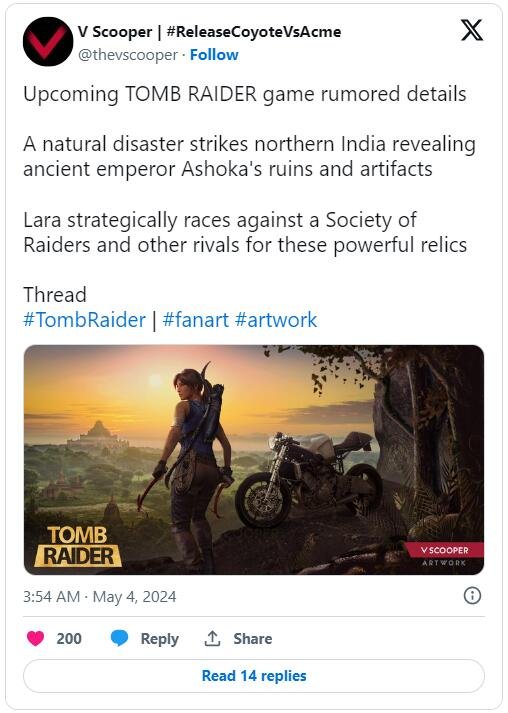The height and width of the screenshot is (713, 508).
Task: Open Read 14 replies
Action: tap(254, 676)
